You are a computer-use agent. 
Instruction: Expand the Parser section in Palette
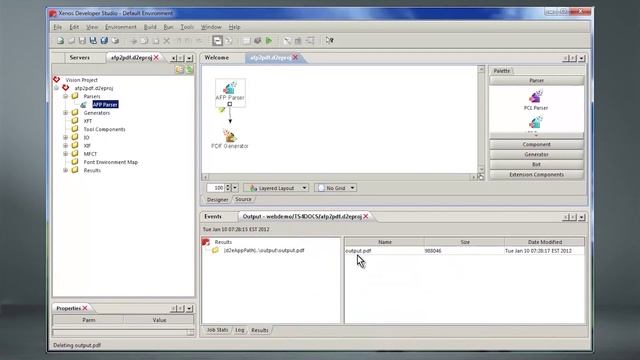[536, 80]
